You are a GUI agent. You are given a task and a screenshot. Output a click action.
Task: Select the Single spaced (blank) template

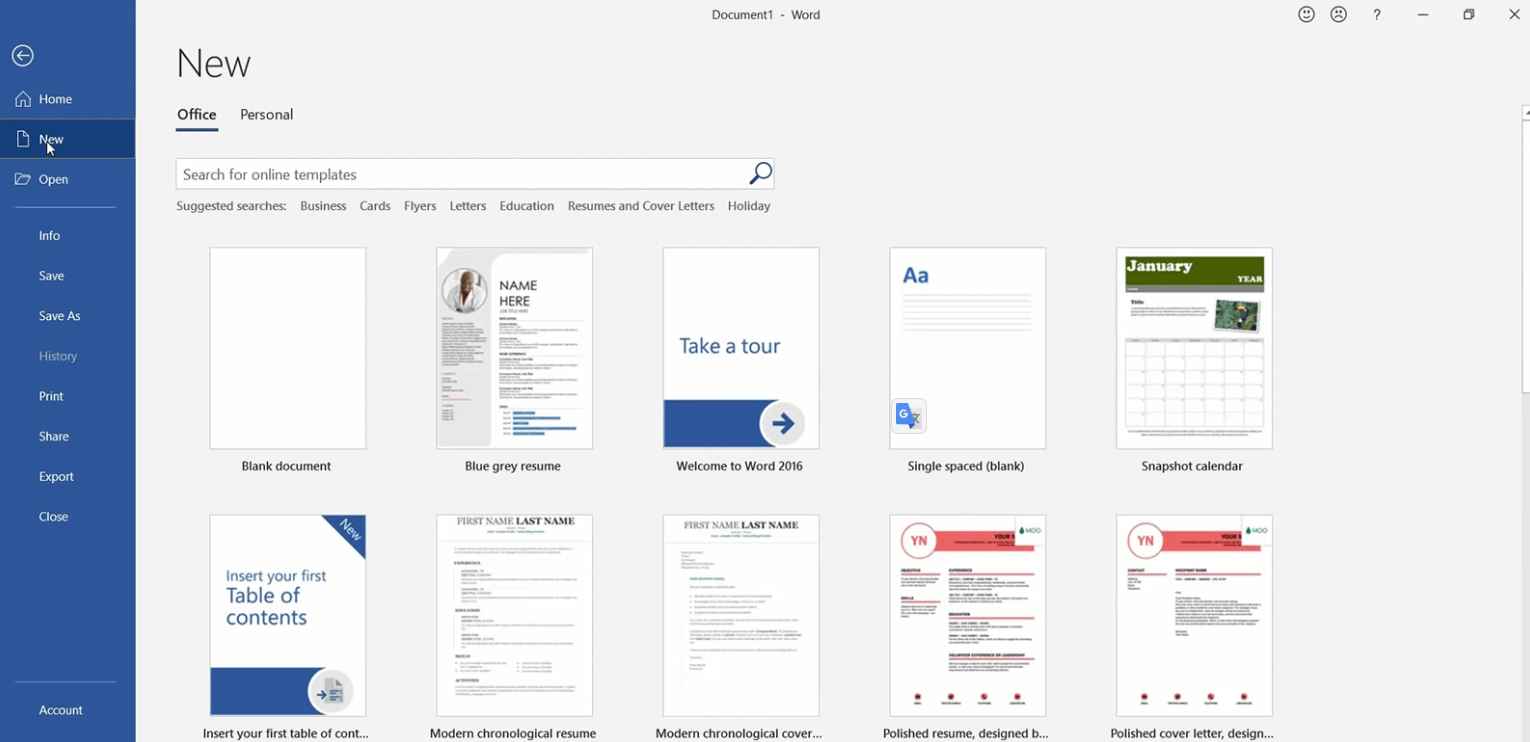click(x=968, y=348)
